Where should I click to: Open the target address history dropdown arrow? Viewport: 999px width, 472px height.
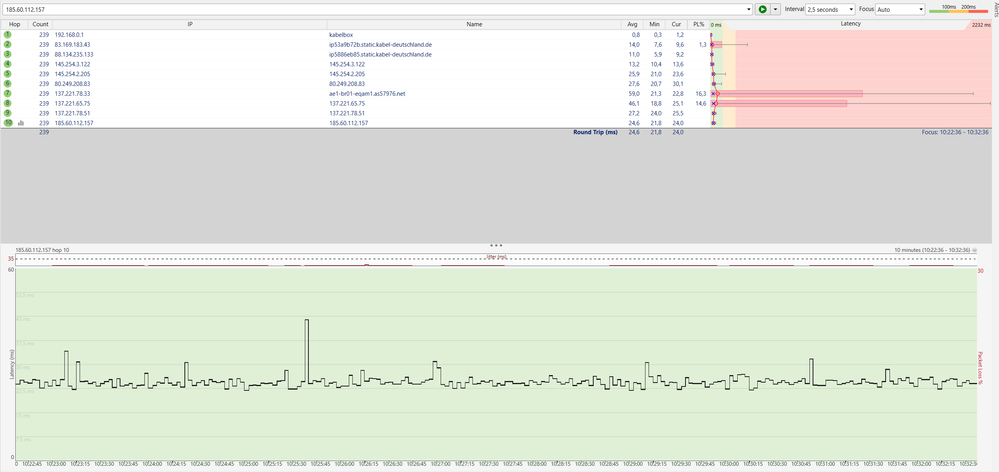[x=749, y=10]
